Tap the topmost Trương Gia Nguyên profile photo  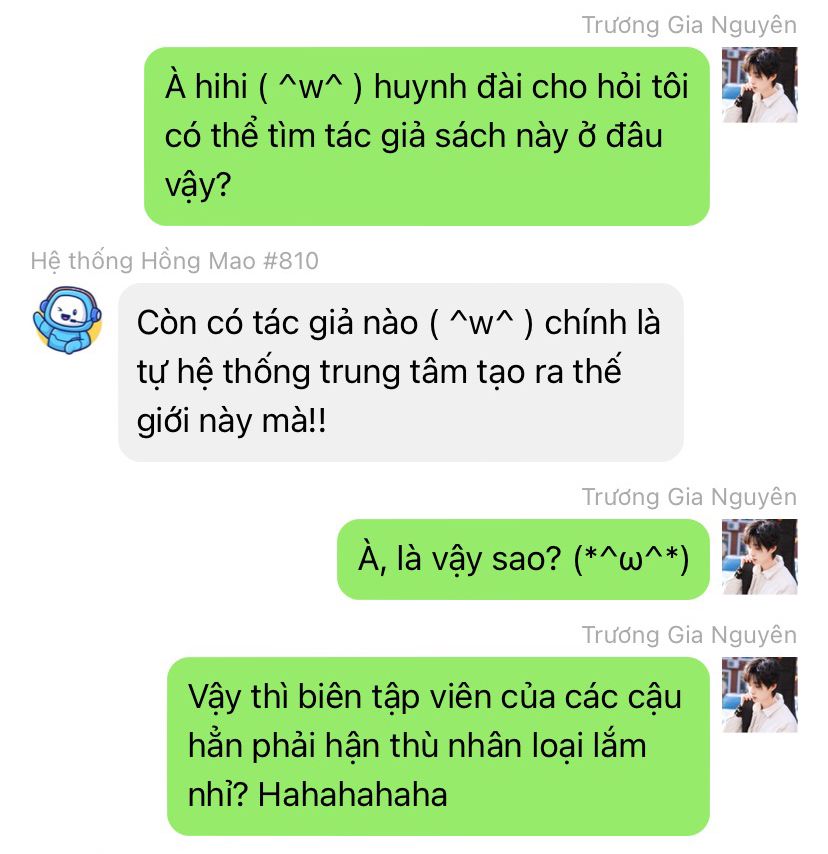pos(759,84)
